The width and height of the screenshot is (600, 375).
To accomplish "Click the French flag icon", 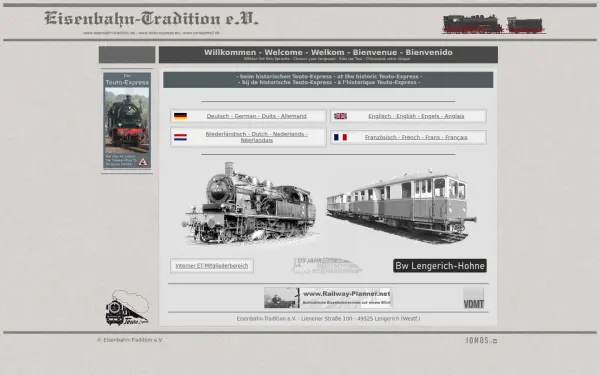I will pos(340,137).
